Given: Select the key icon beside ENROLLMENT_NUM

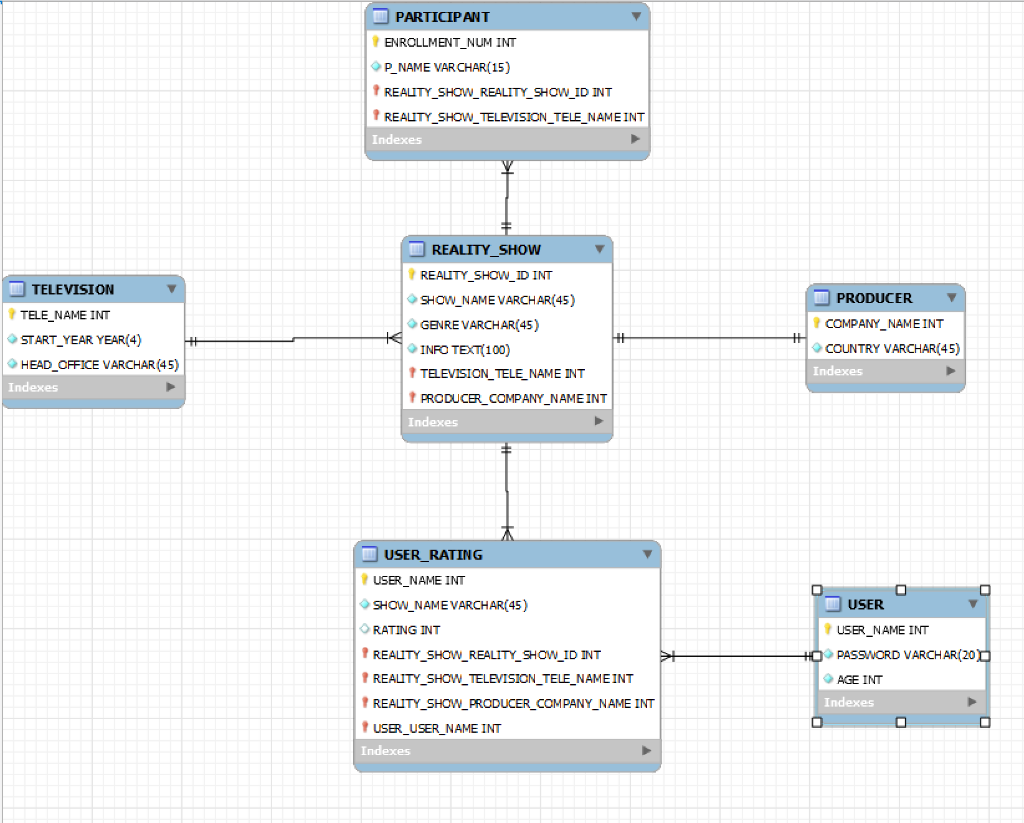Looking at the screenshot, I should 374,42.
